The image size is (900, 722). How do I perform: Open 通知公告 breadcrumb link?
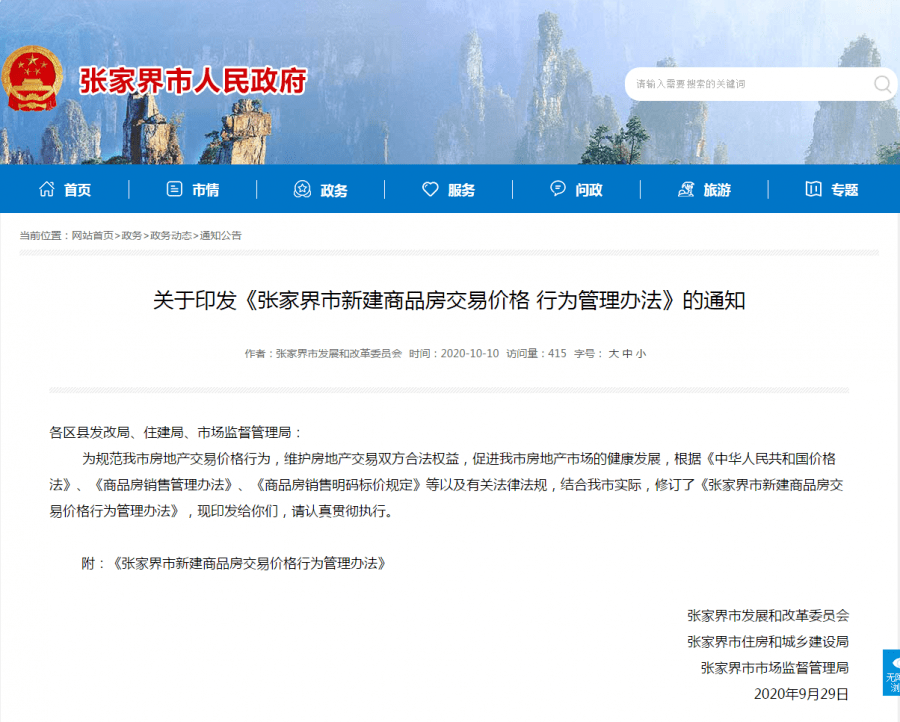pyautogui.click(x=220, y=236)
